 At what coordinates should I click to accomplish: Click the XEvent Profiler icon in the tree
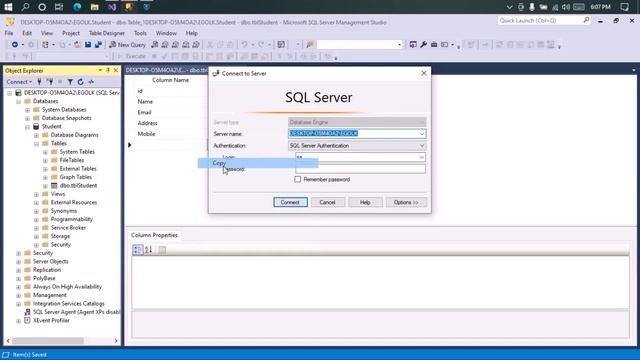pyautogui.click(x=27, y=320)
